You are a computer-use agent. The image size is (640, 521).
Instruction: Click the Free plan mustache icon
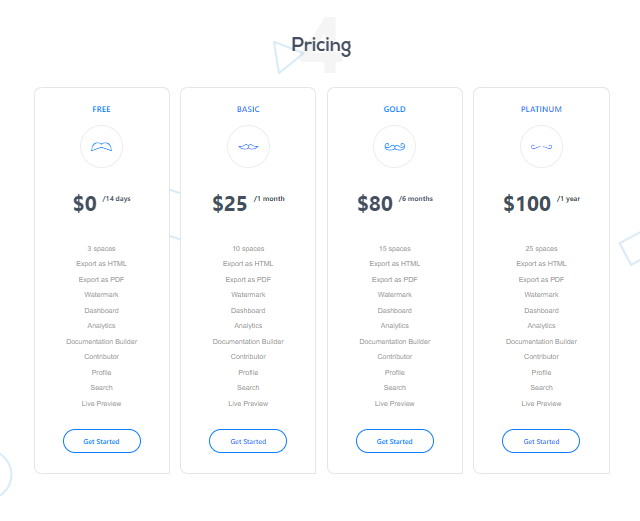pos(101,147)
